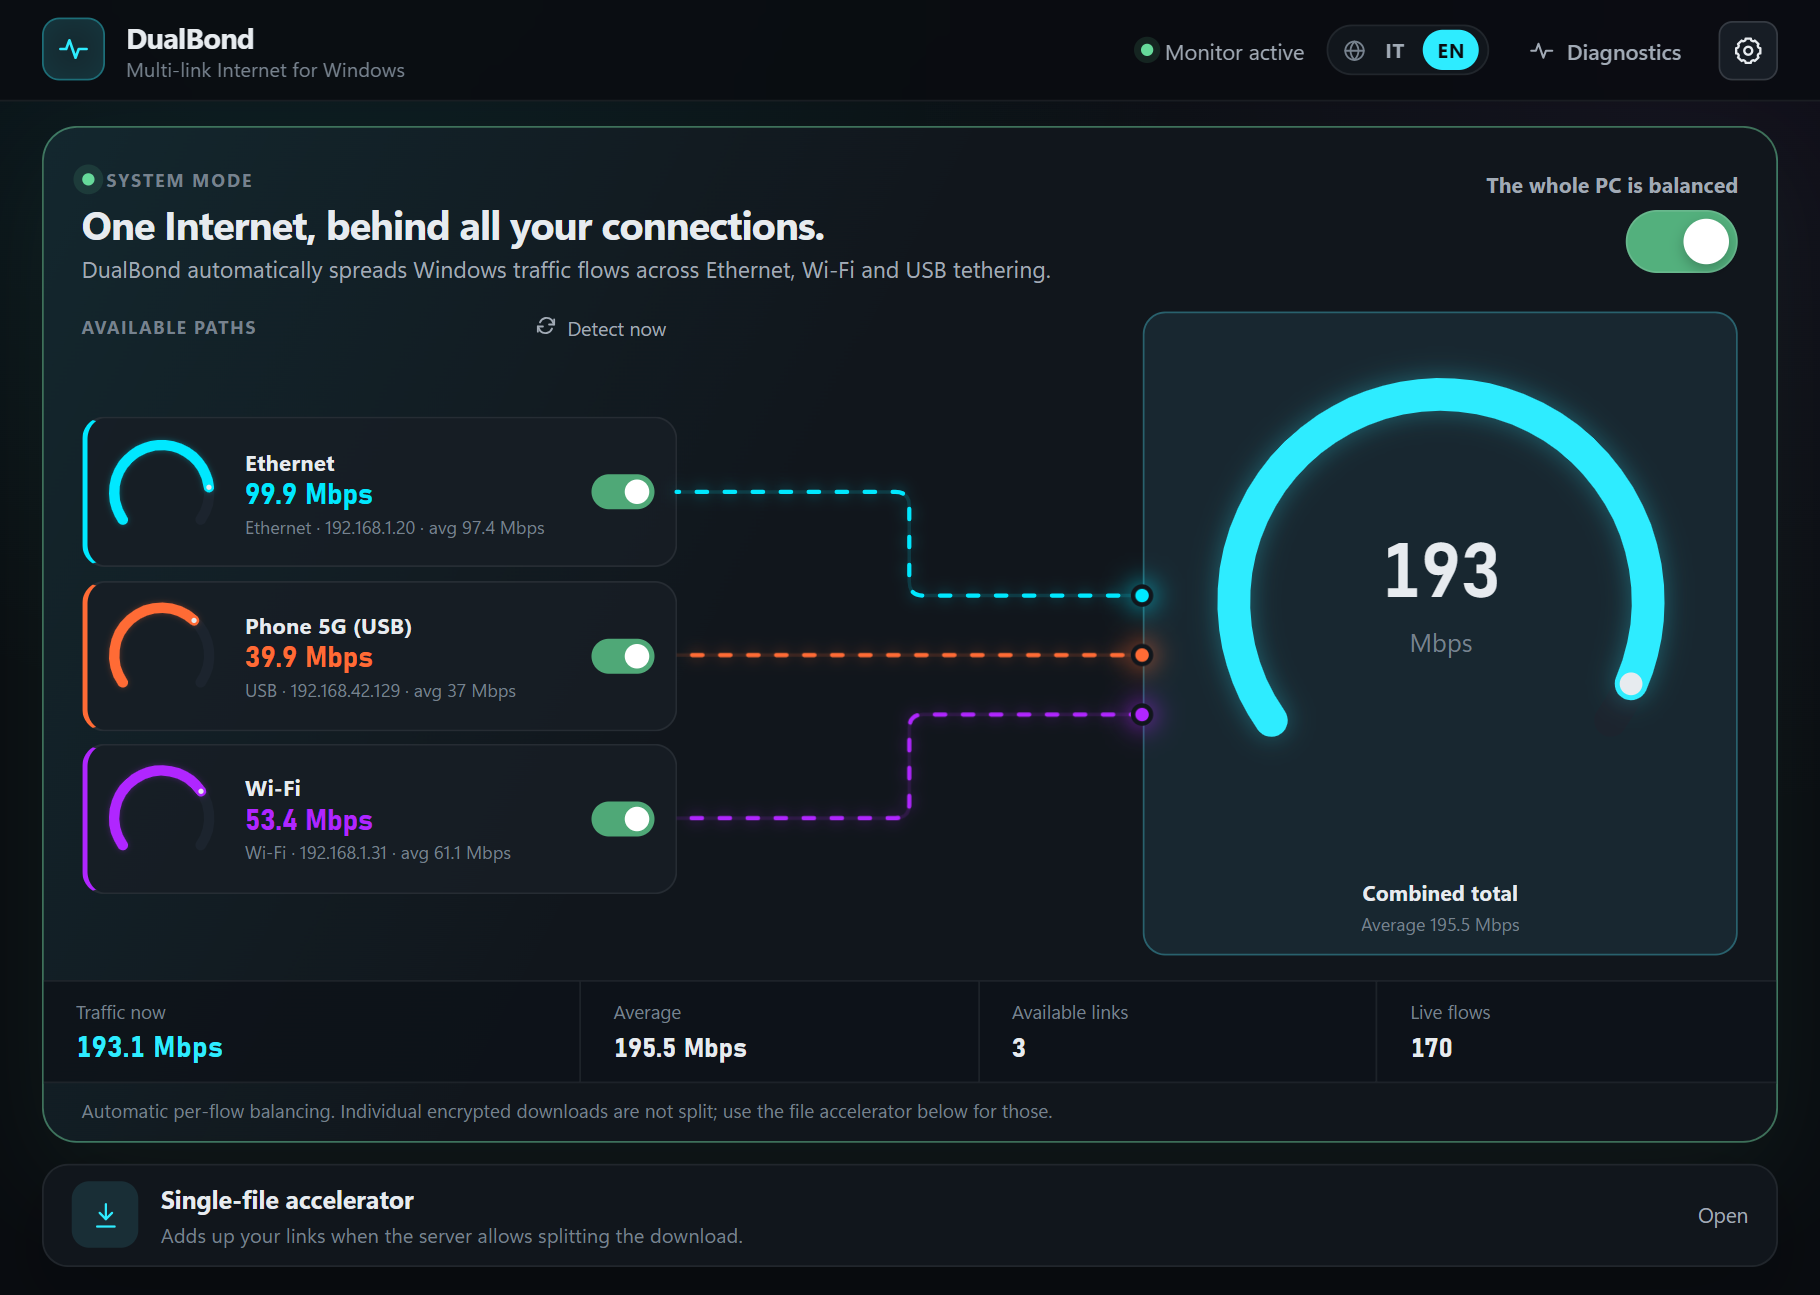
Task: Click the Monitor active status text
Action: [x=1234, y=52]
